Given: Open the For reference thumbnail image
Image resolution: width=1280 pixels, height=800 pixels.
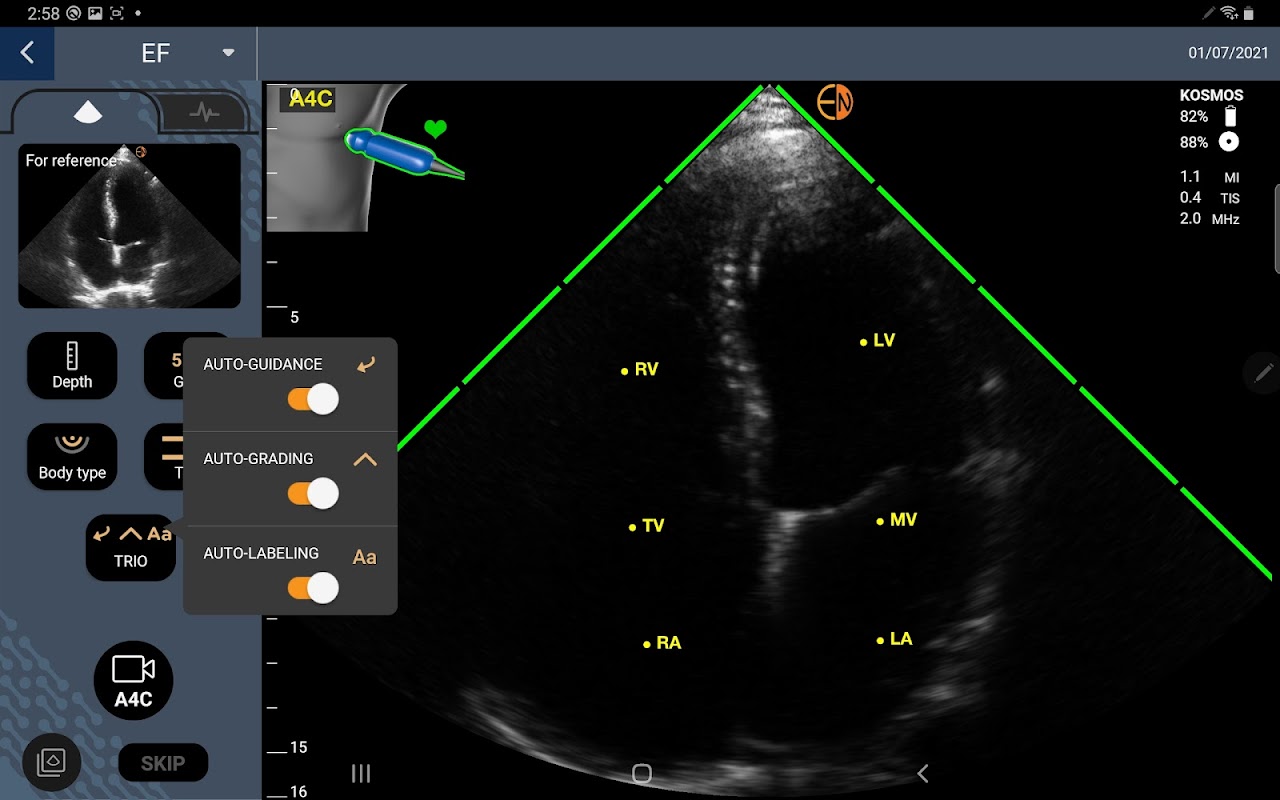Looking at the screenshot, I should [x=129, y=225].
